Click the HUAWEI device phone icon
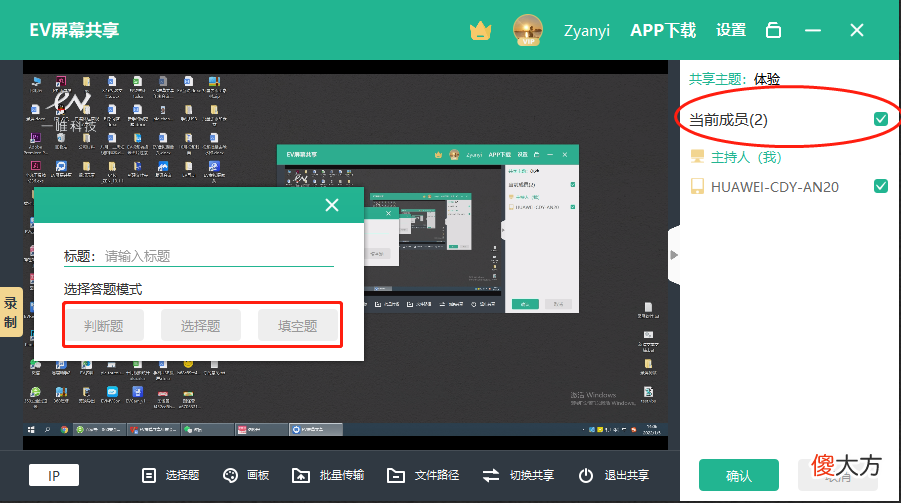This screenshot has height=503, width=901. (697, 186)
